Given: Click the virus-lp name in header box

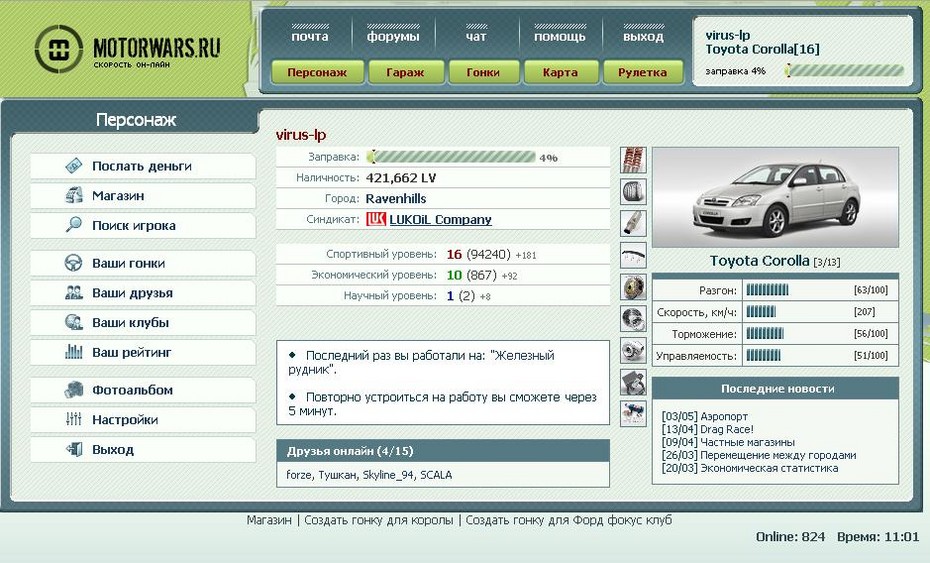Looking at the screenshot, I should click(728, 35).
